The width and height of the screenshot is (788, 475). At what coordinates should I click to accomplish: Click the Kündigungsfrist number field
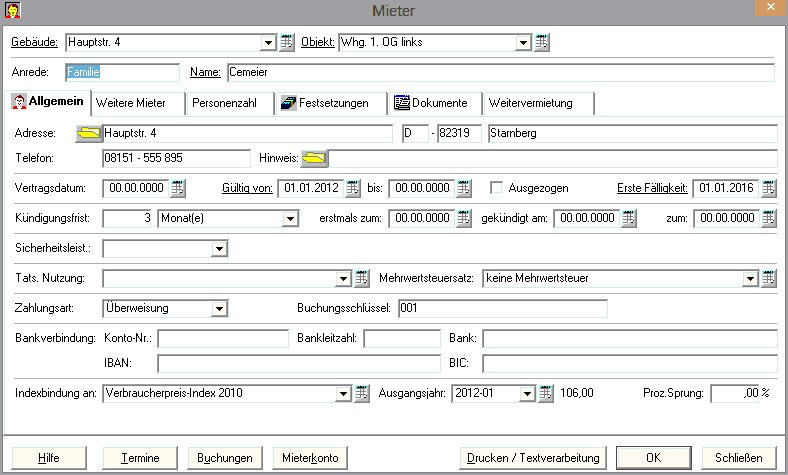pyautogui.click(x=127, y=219)
